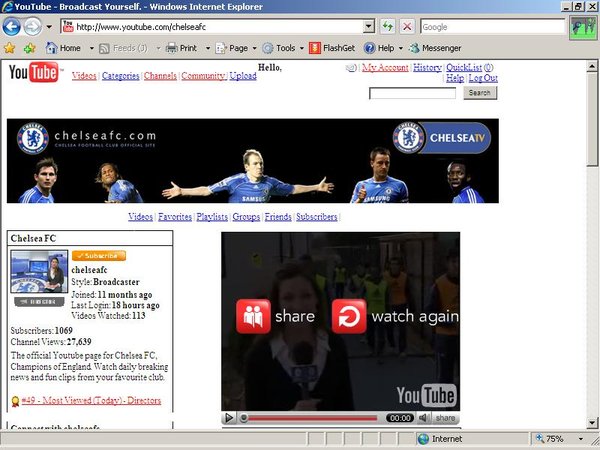Click the Chelsea TV badge in banner
This screenshot has height=450, width=600.
coord(442,138)
